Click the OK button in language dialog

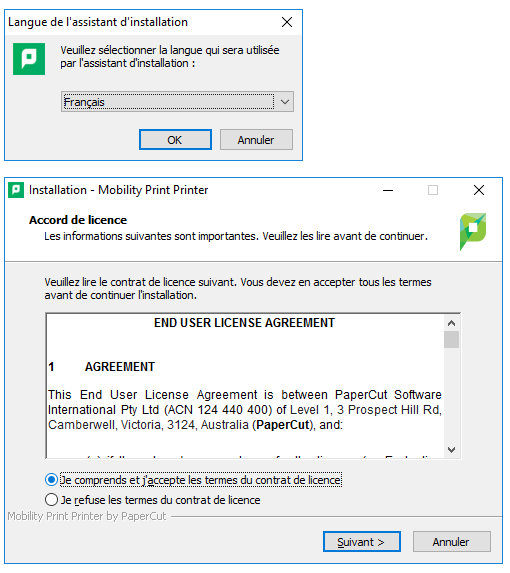pyautogui.click(x=175, y=140)
